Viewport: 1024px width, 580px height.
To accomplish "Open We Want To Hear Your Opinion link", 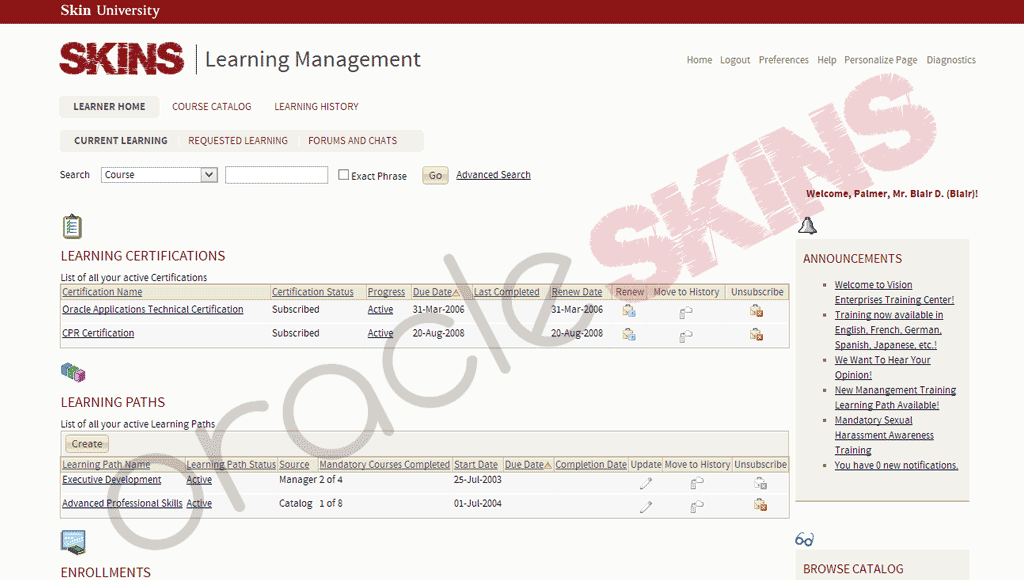I will pyautogui.click(x=882, y=367).
